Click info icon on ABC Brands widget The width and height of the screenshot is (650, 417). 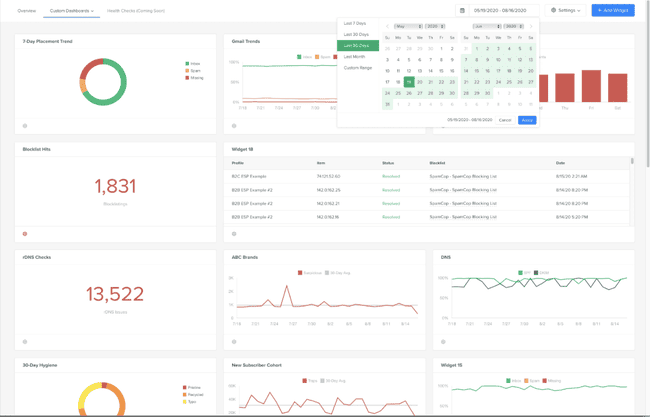coord(234,342)
